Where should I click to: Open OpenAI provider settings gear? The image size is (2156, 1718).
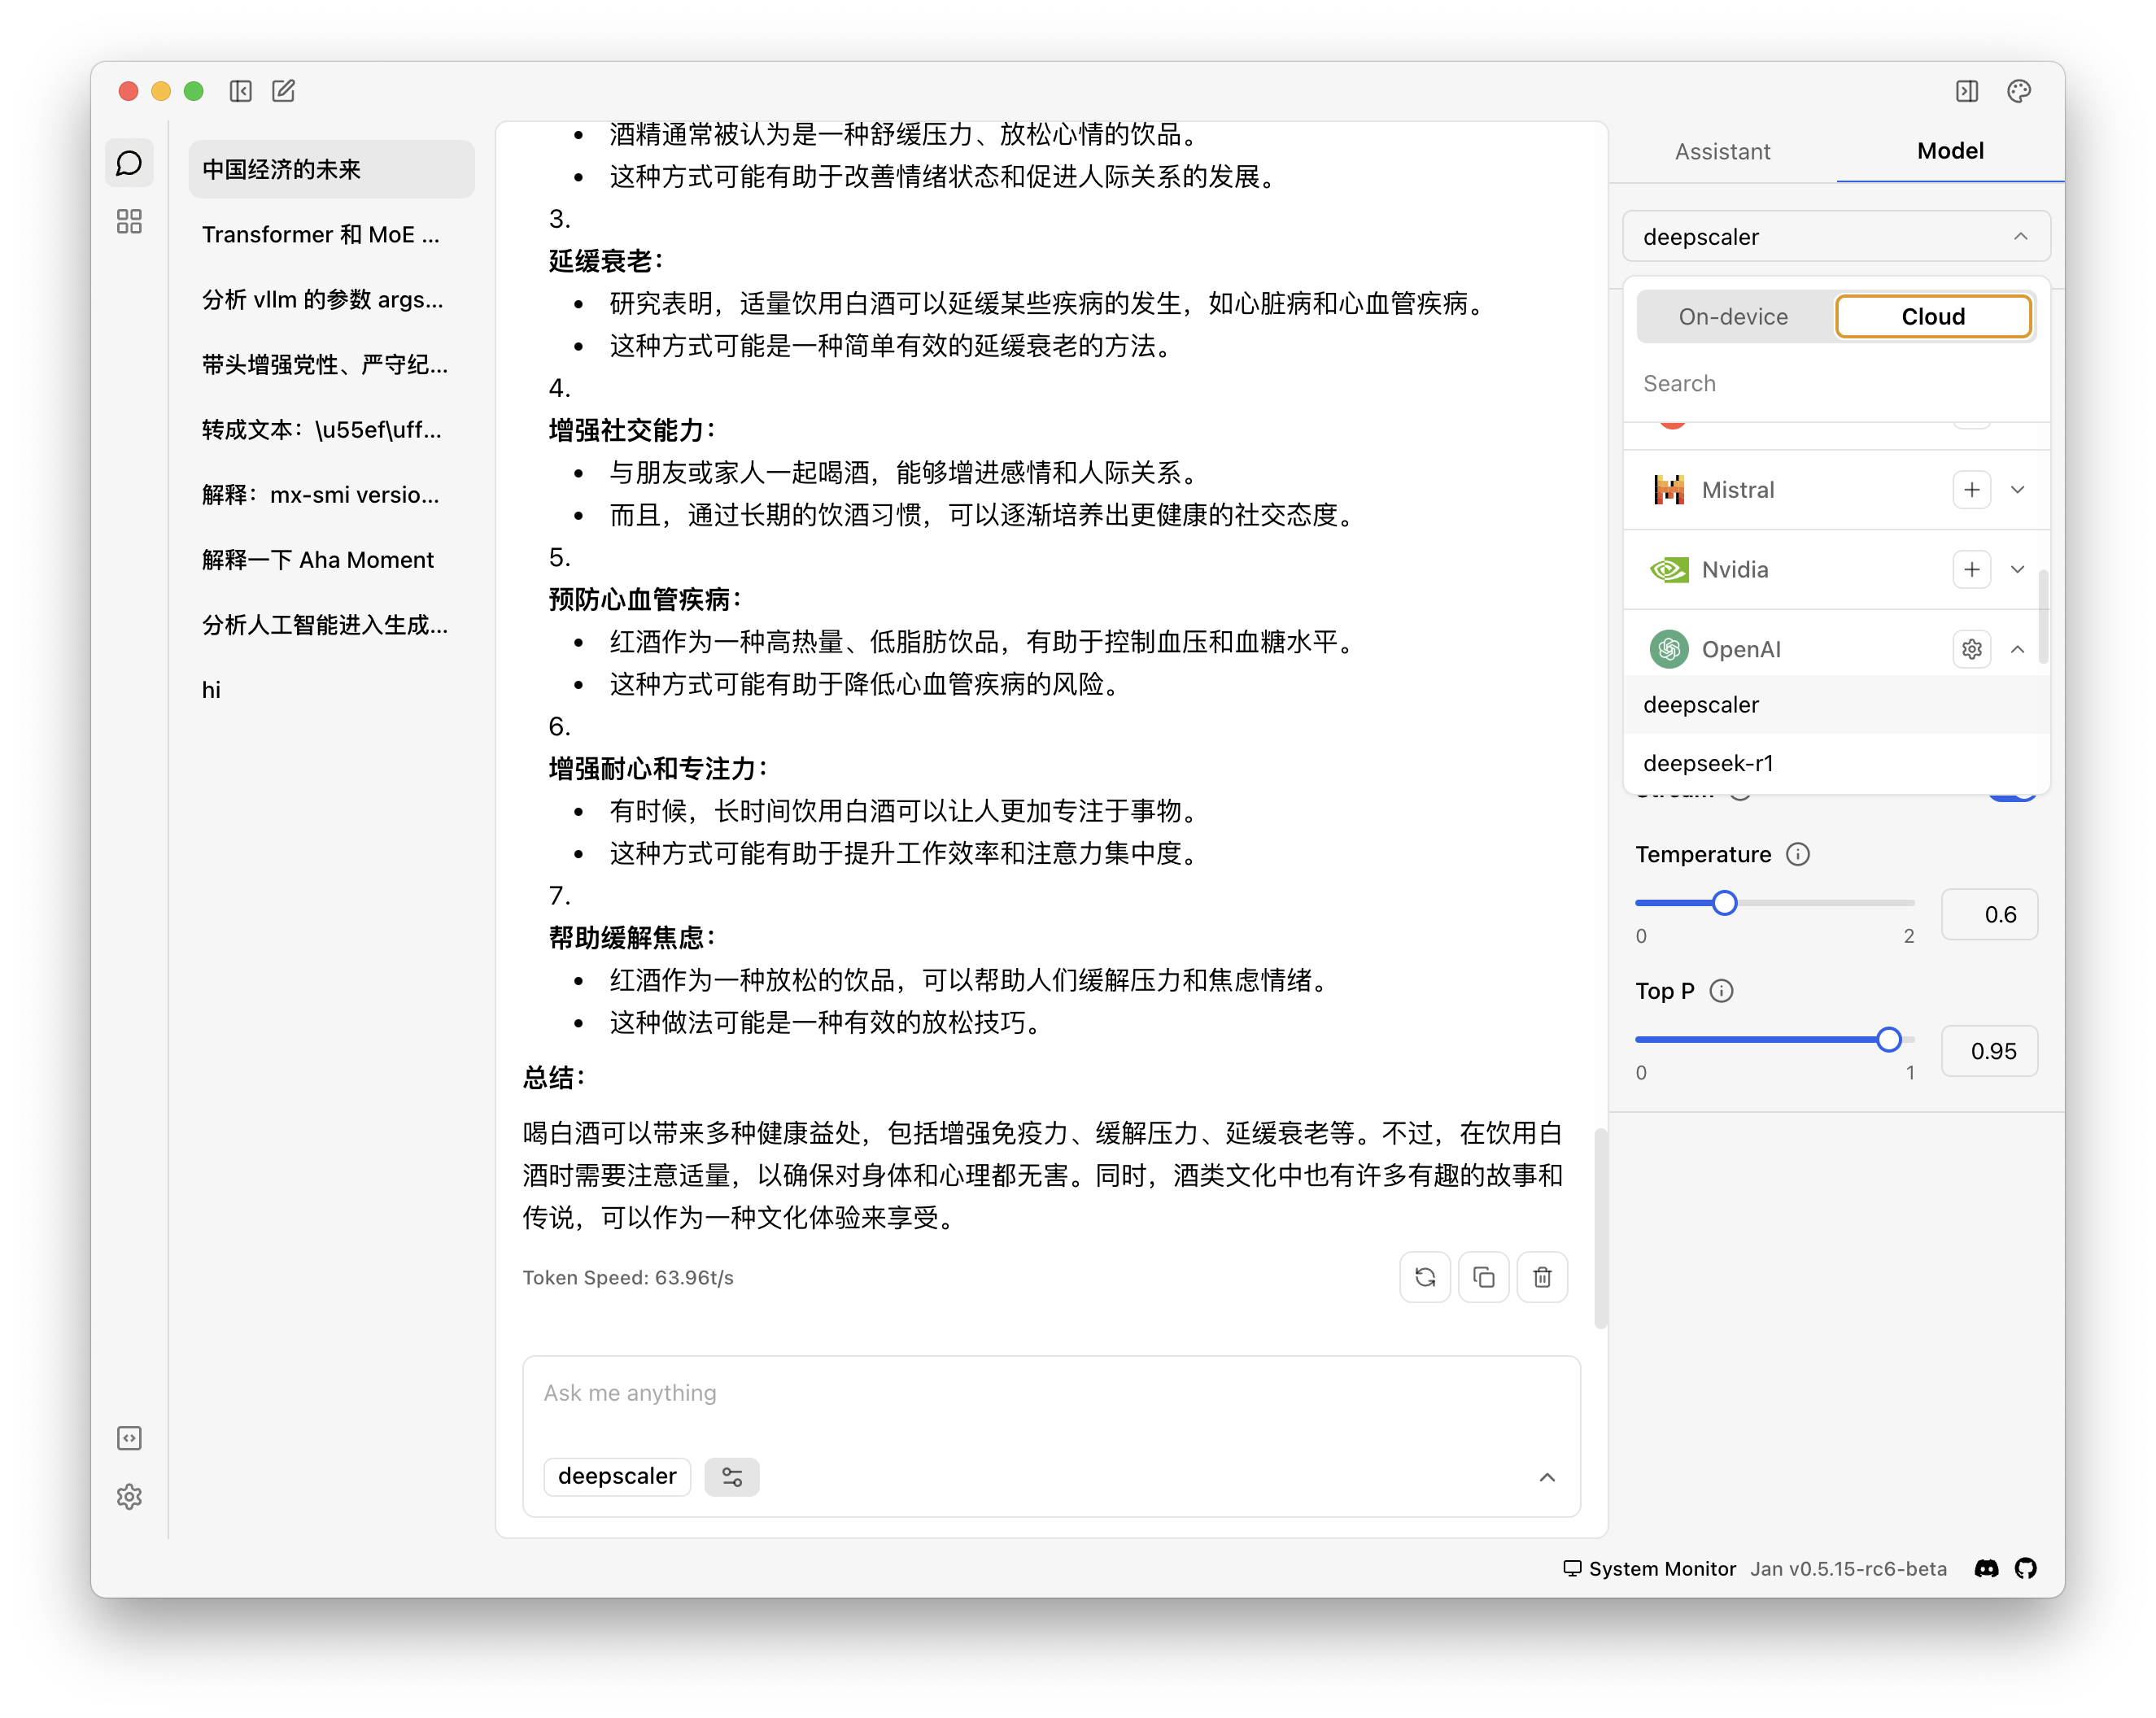(1971, 649)
